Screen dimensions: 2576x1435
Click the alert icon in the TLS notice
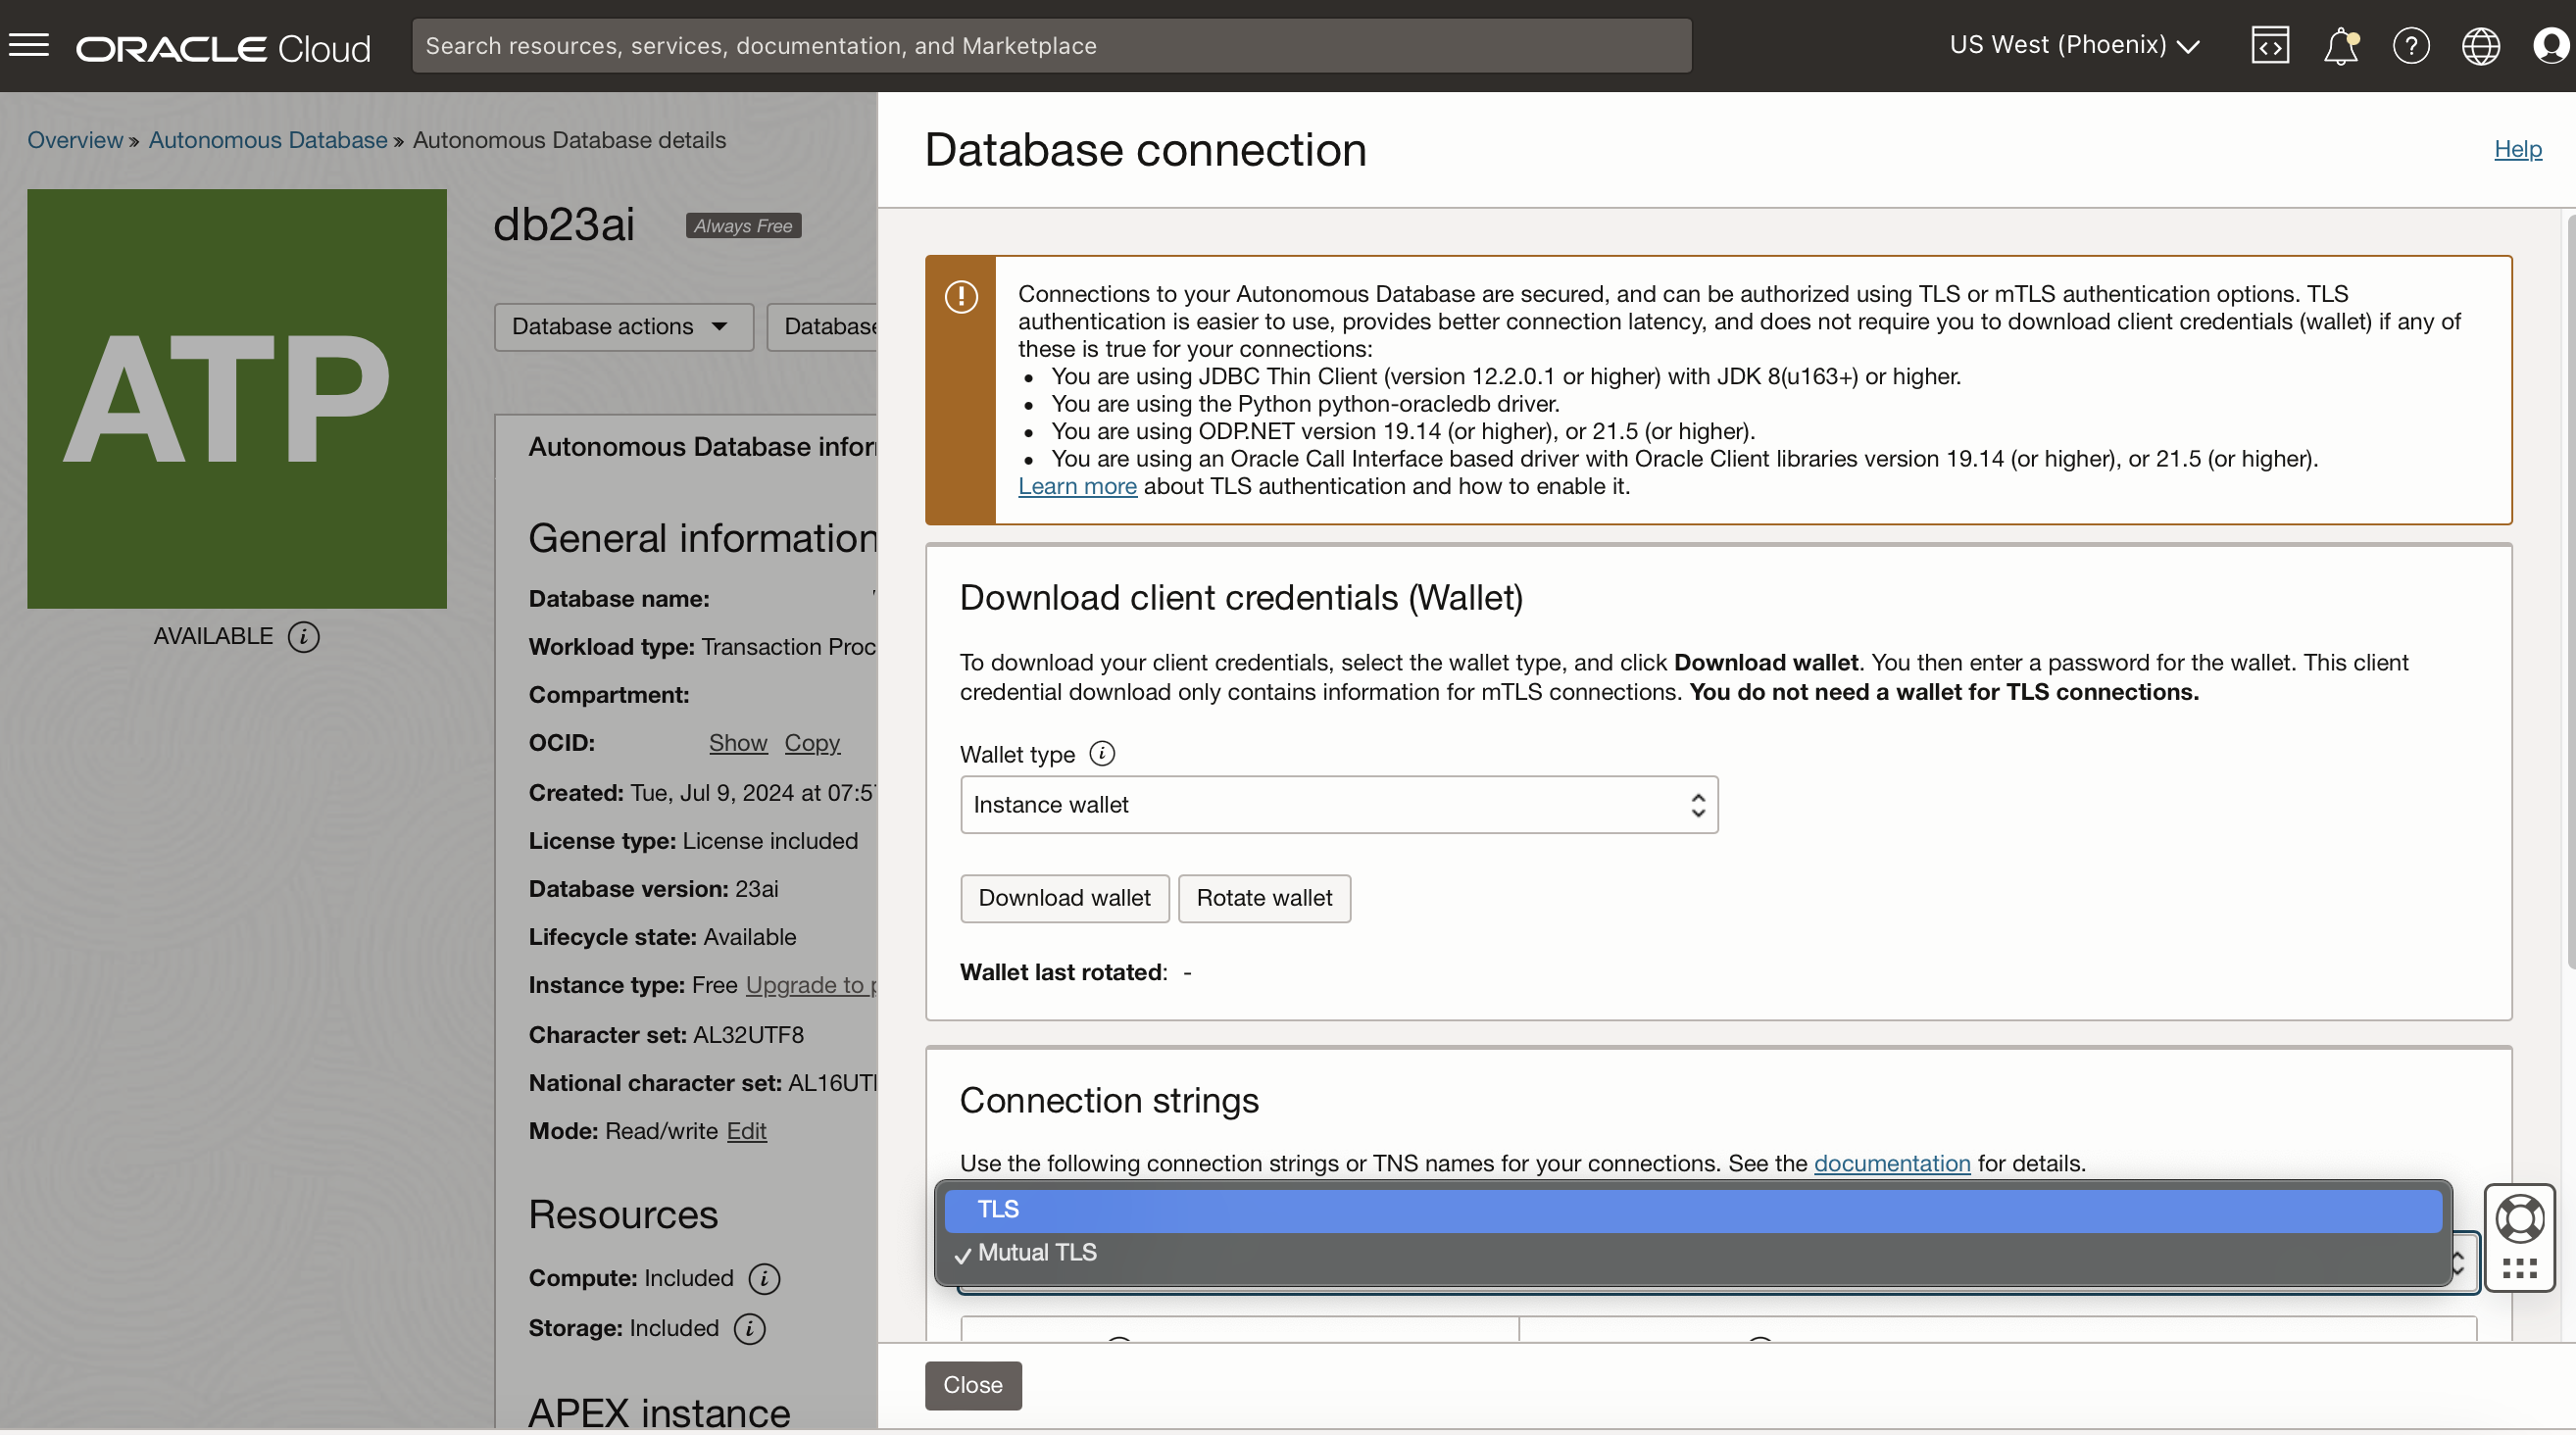click(961, 297)
